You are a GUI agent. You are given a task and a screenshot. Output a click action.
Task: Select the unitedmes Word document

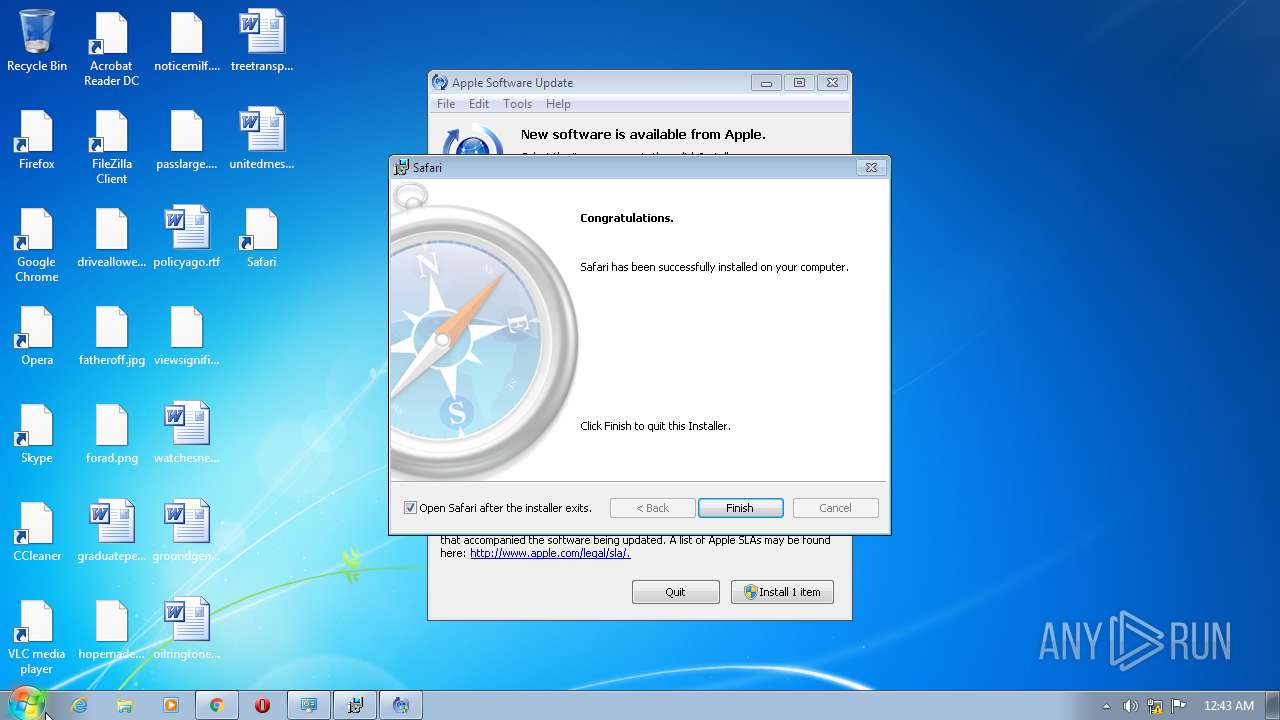pyautogui.click(x=261, y=139)
